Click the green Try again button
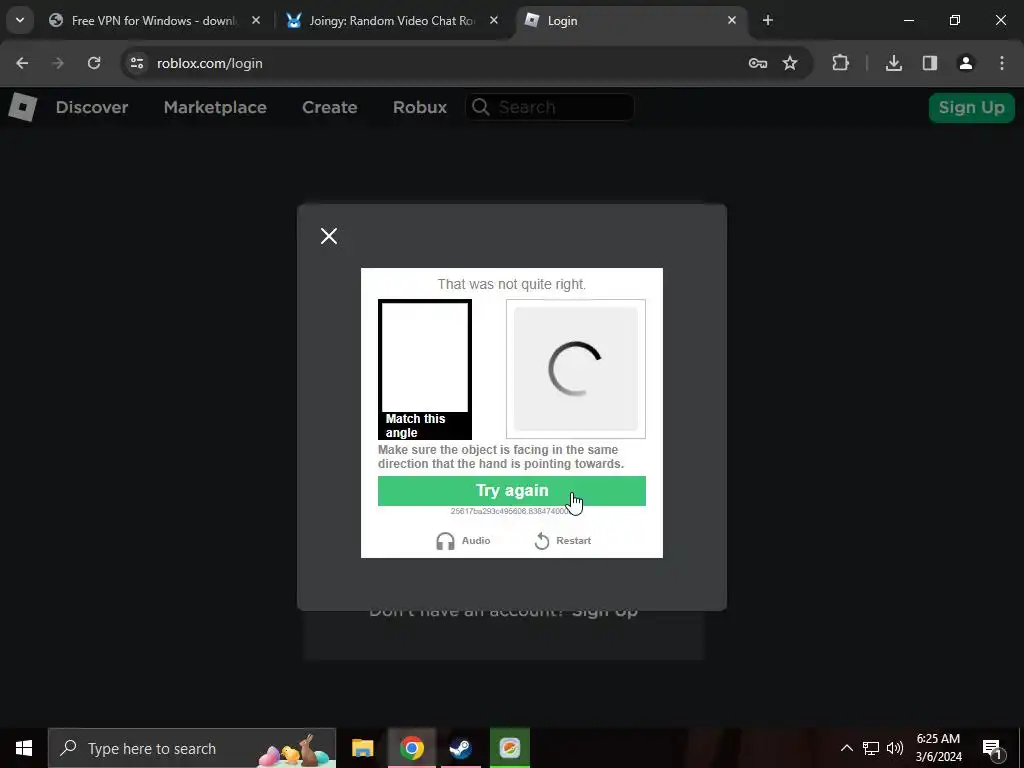 511,490
